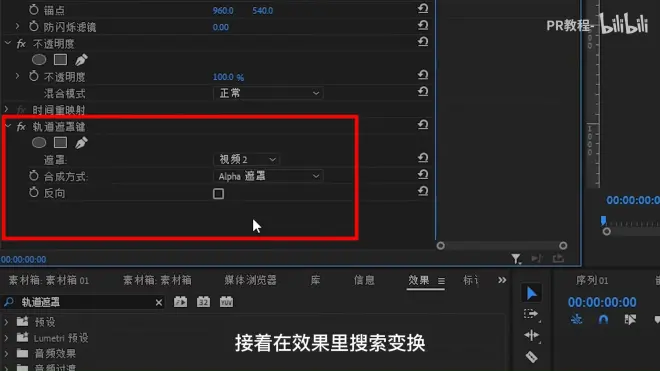Viewport: 660px width, 371px height.
Task: Toggle the 防闪烁滤镜 stopwatch
Action: (x=34, y=27)
